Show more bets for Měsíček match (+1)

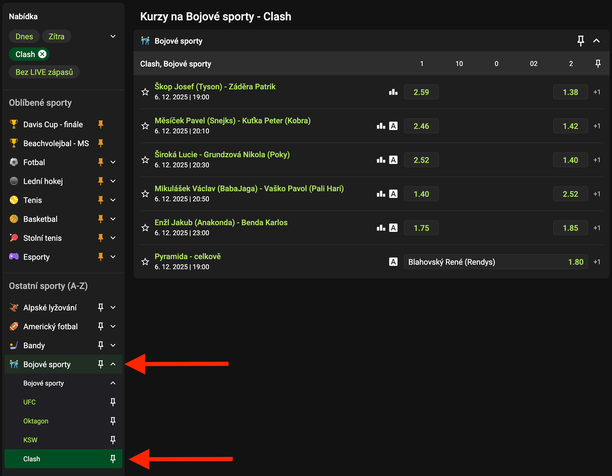[597, 126]
